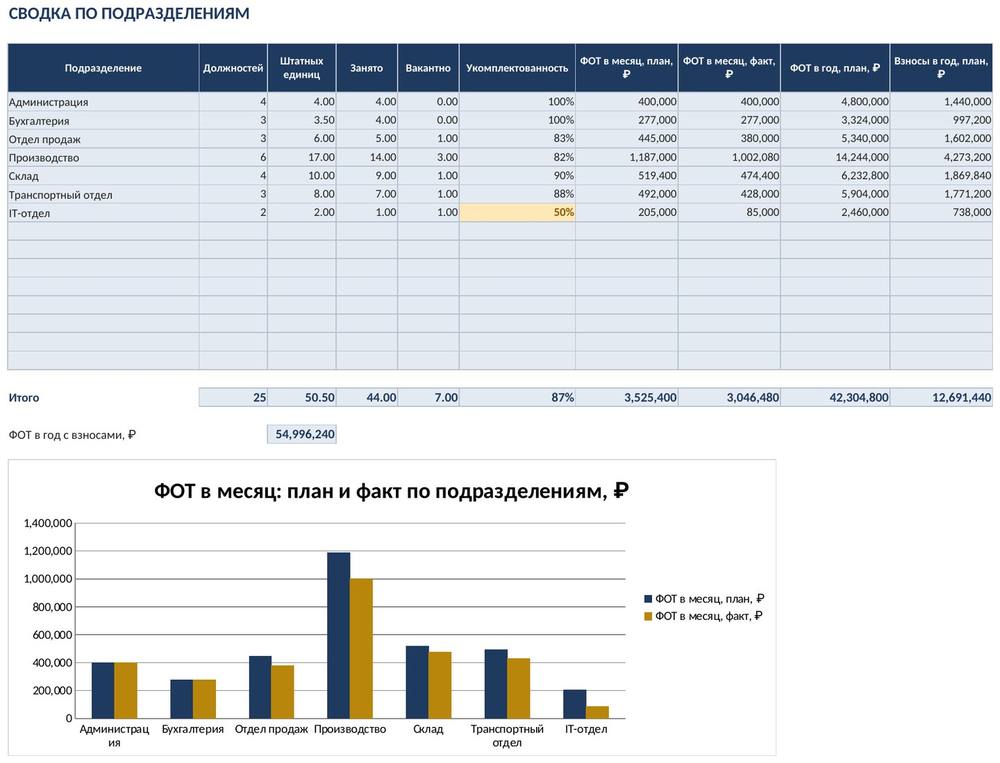
Task: Click Склад contributions value 1,869,840
Action: [x=941, y=175]
